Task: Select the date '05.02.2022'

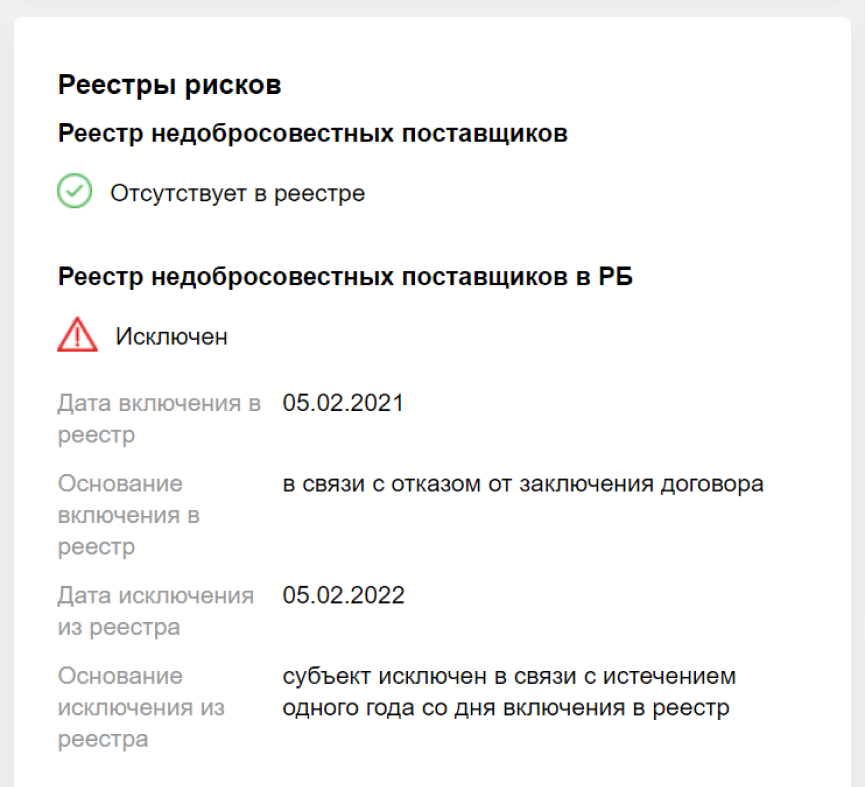Action: point(344,594)
